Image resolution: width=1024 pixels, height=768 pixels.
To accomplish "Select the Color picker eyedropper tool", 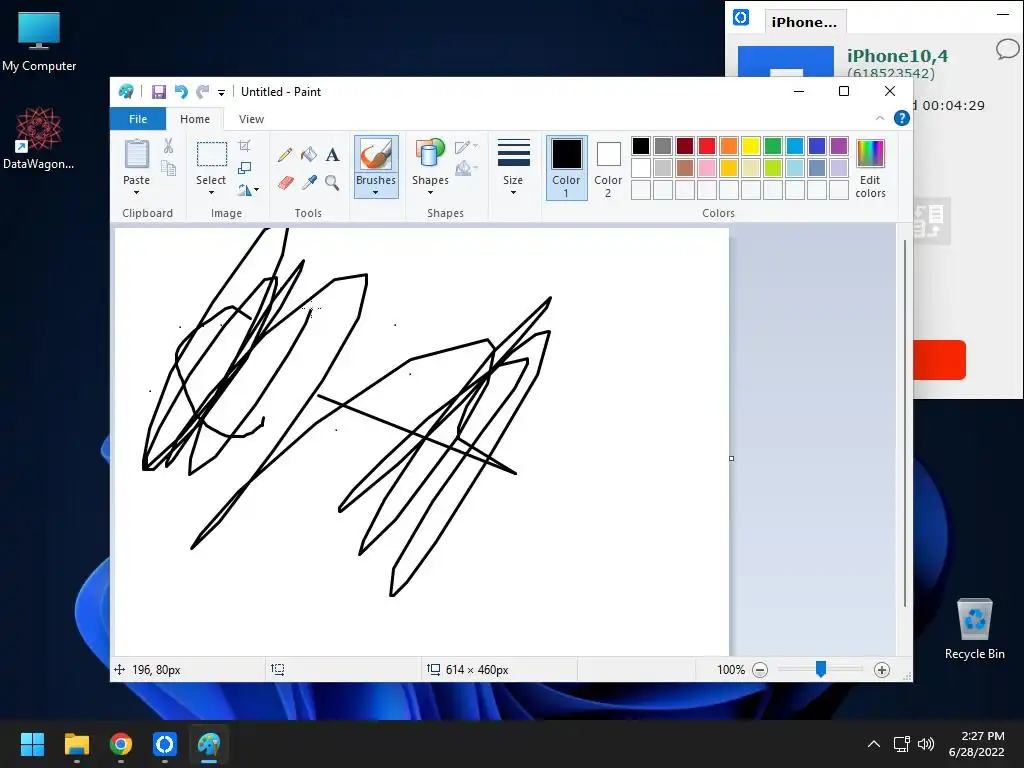I will pos(309,183).
